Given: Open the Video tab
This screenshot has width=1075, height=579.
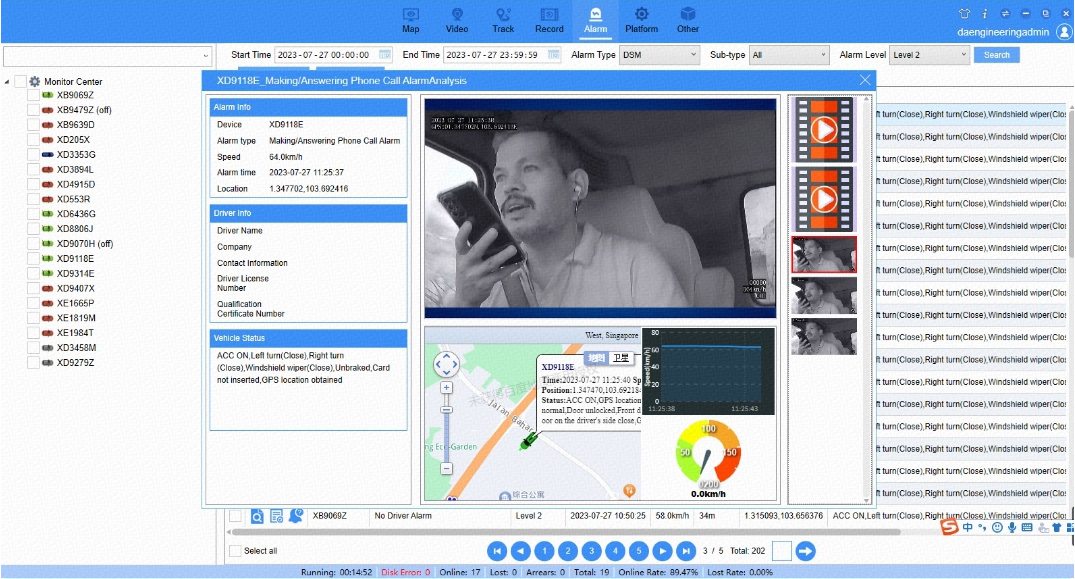Looking at the screenshot, I should pyautogui.click(x=457, y=20).
